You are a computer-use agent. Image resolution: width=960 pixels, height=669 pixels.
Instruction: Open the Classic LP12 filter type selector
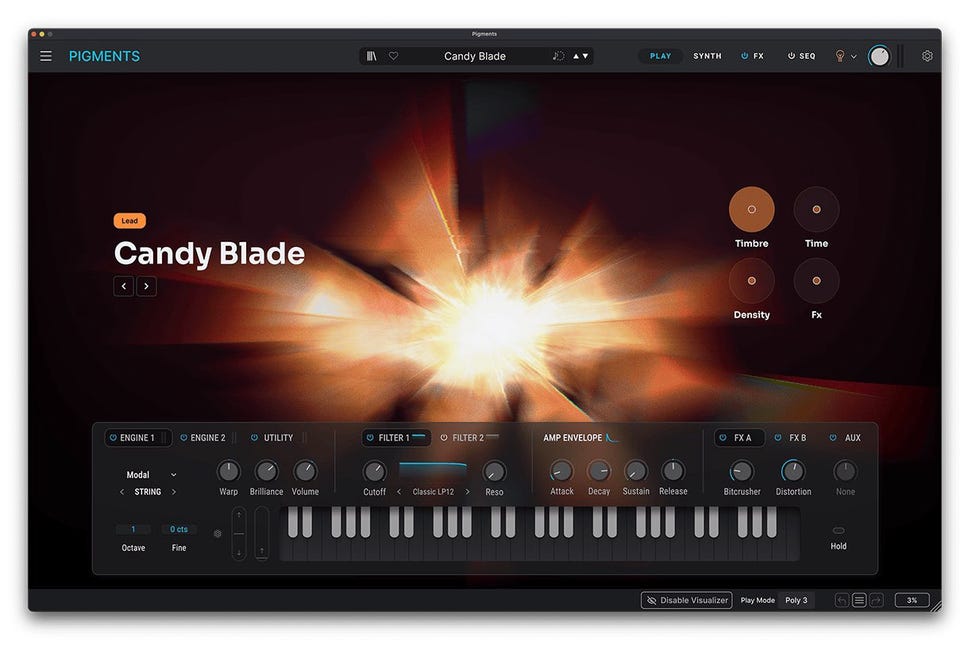(x=433, y=491)
